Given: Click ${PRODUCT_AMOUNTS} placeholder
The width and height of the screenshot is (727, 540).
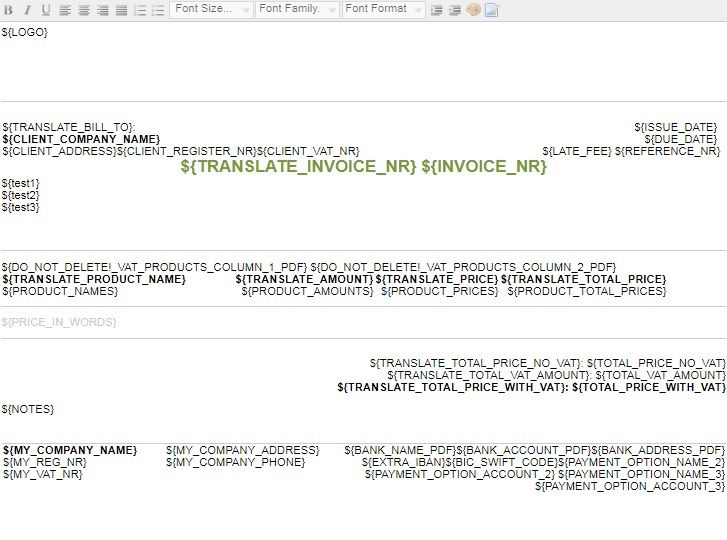Looking at the screenshot, I should (307, 291).
